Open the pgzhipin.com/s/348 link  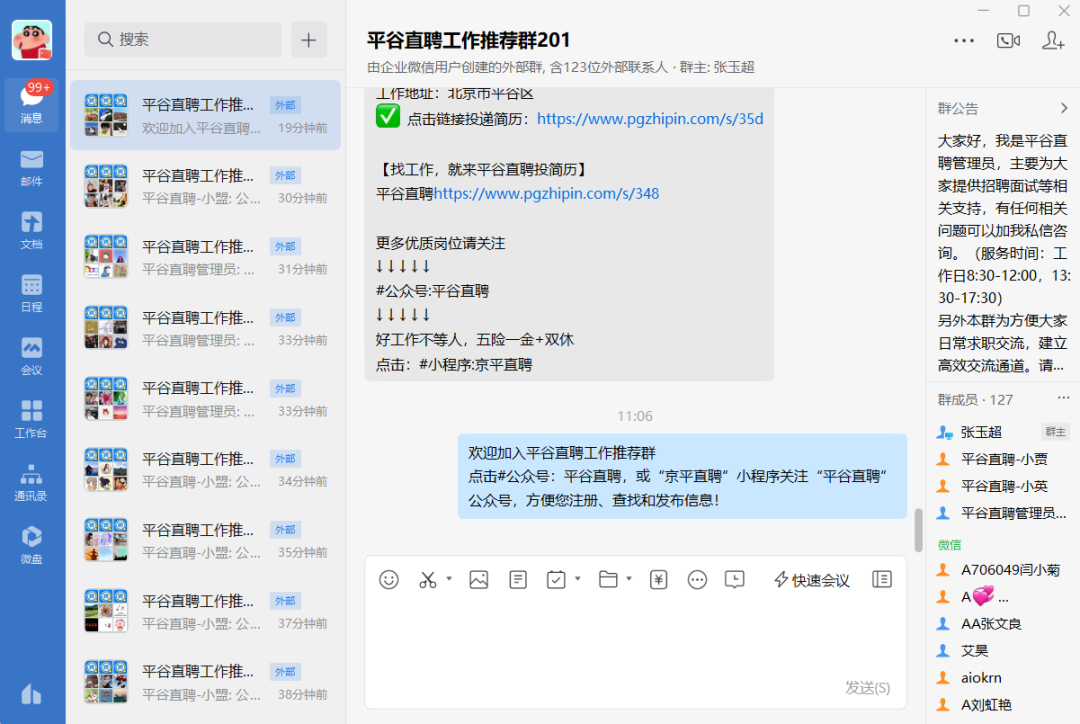tap(546, 194)
